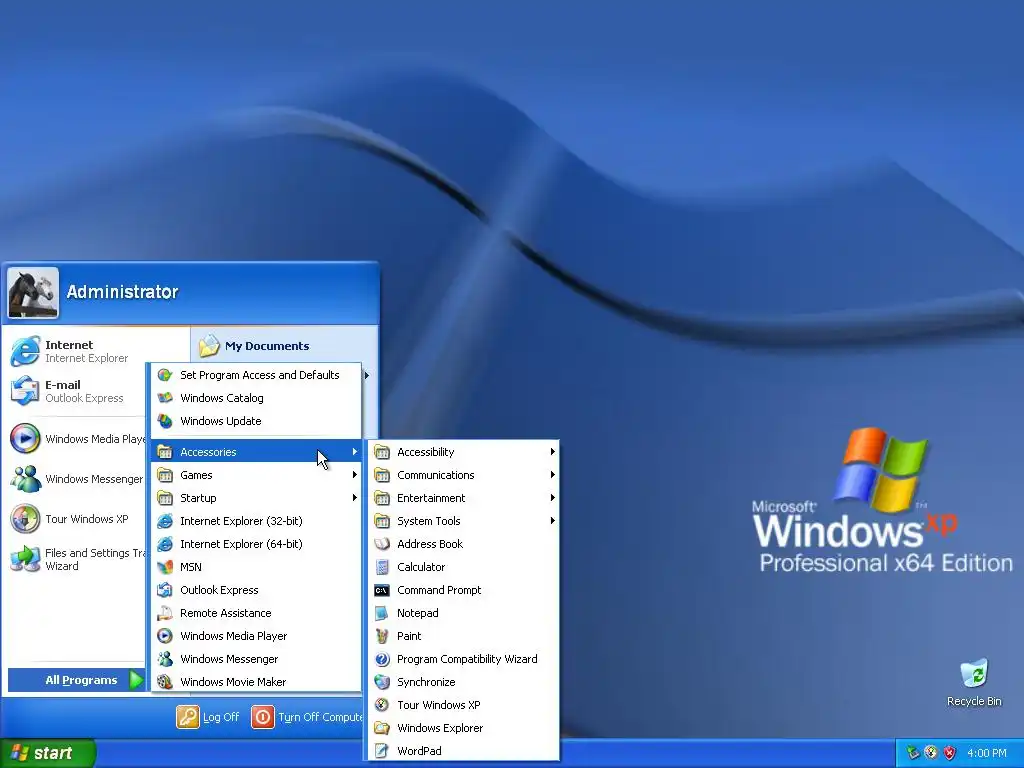Open Command Prompt
This screenshot has width=1024, height=768.
tap(464, 590)
